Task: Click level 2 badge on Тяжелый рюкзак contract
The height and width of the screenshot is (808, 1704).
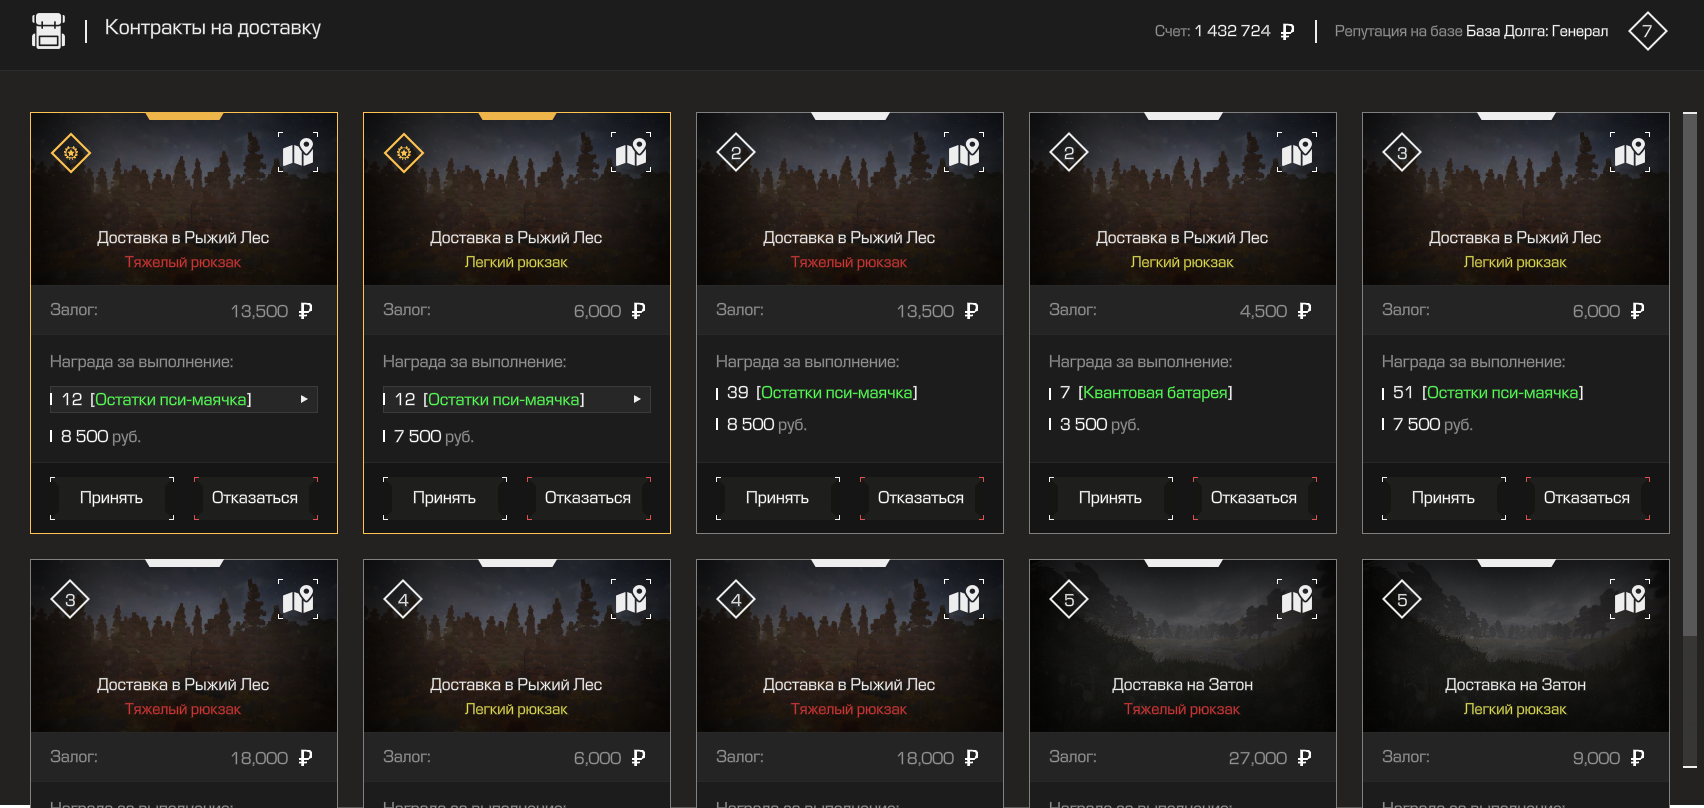Action: (736, 153)
